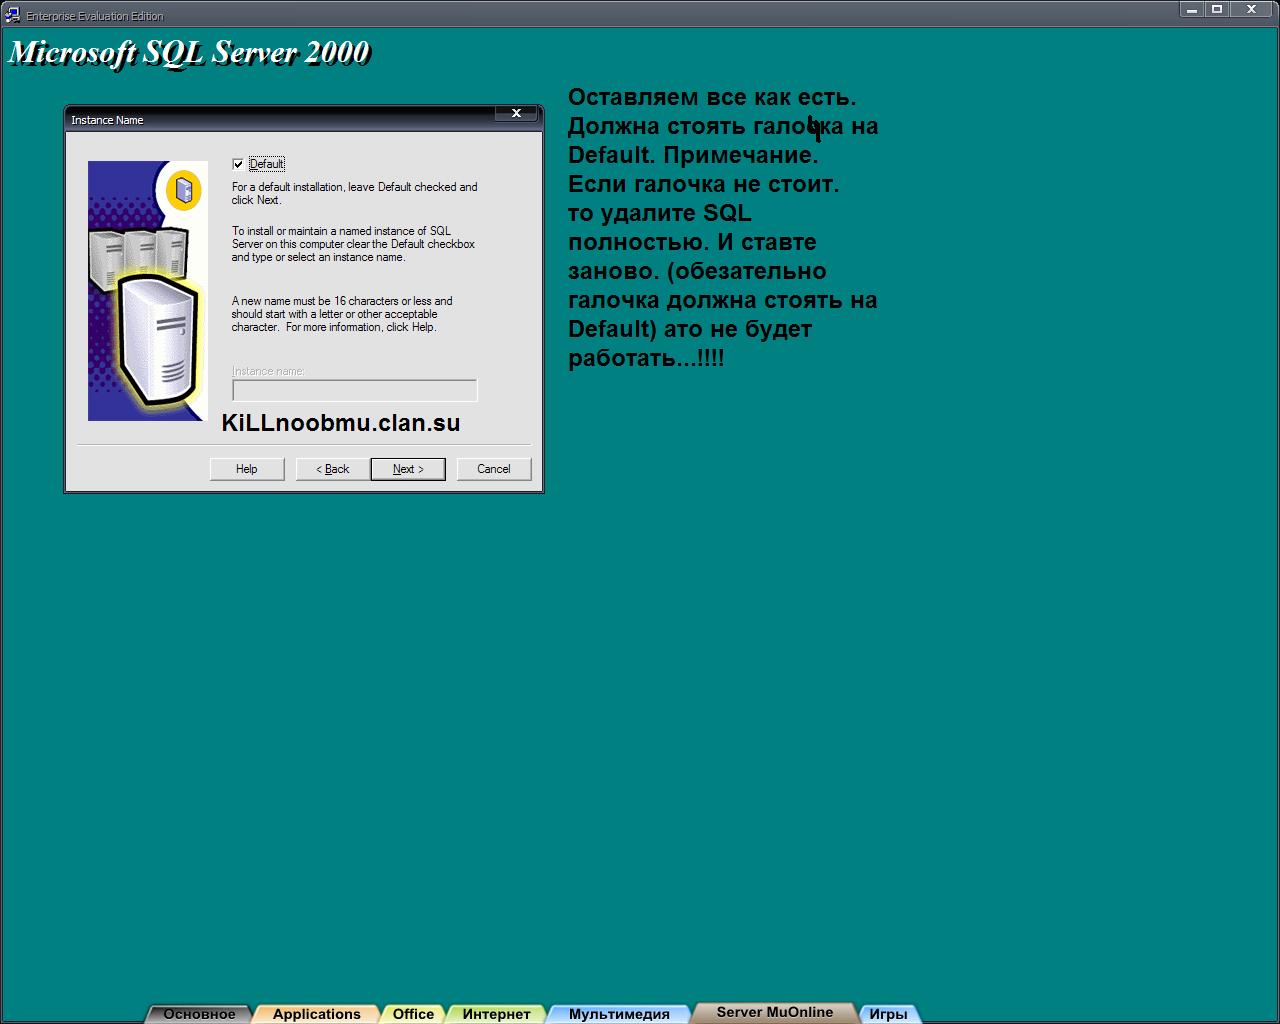This screenshot has width=1280, height=1024.
Task: Open the Applications tab
Action: click(x=316, y=1014)
